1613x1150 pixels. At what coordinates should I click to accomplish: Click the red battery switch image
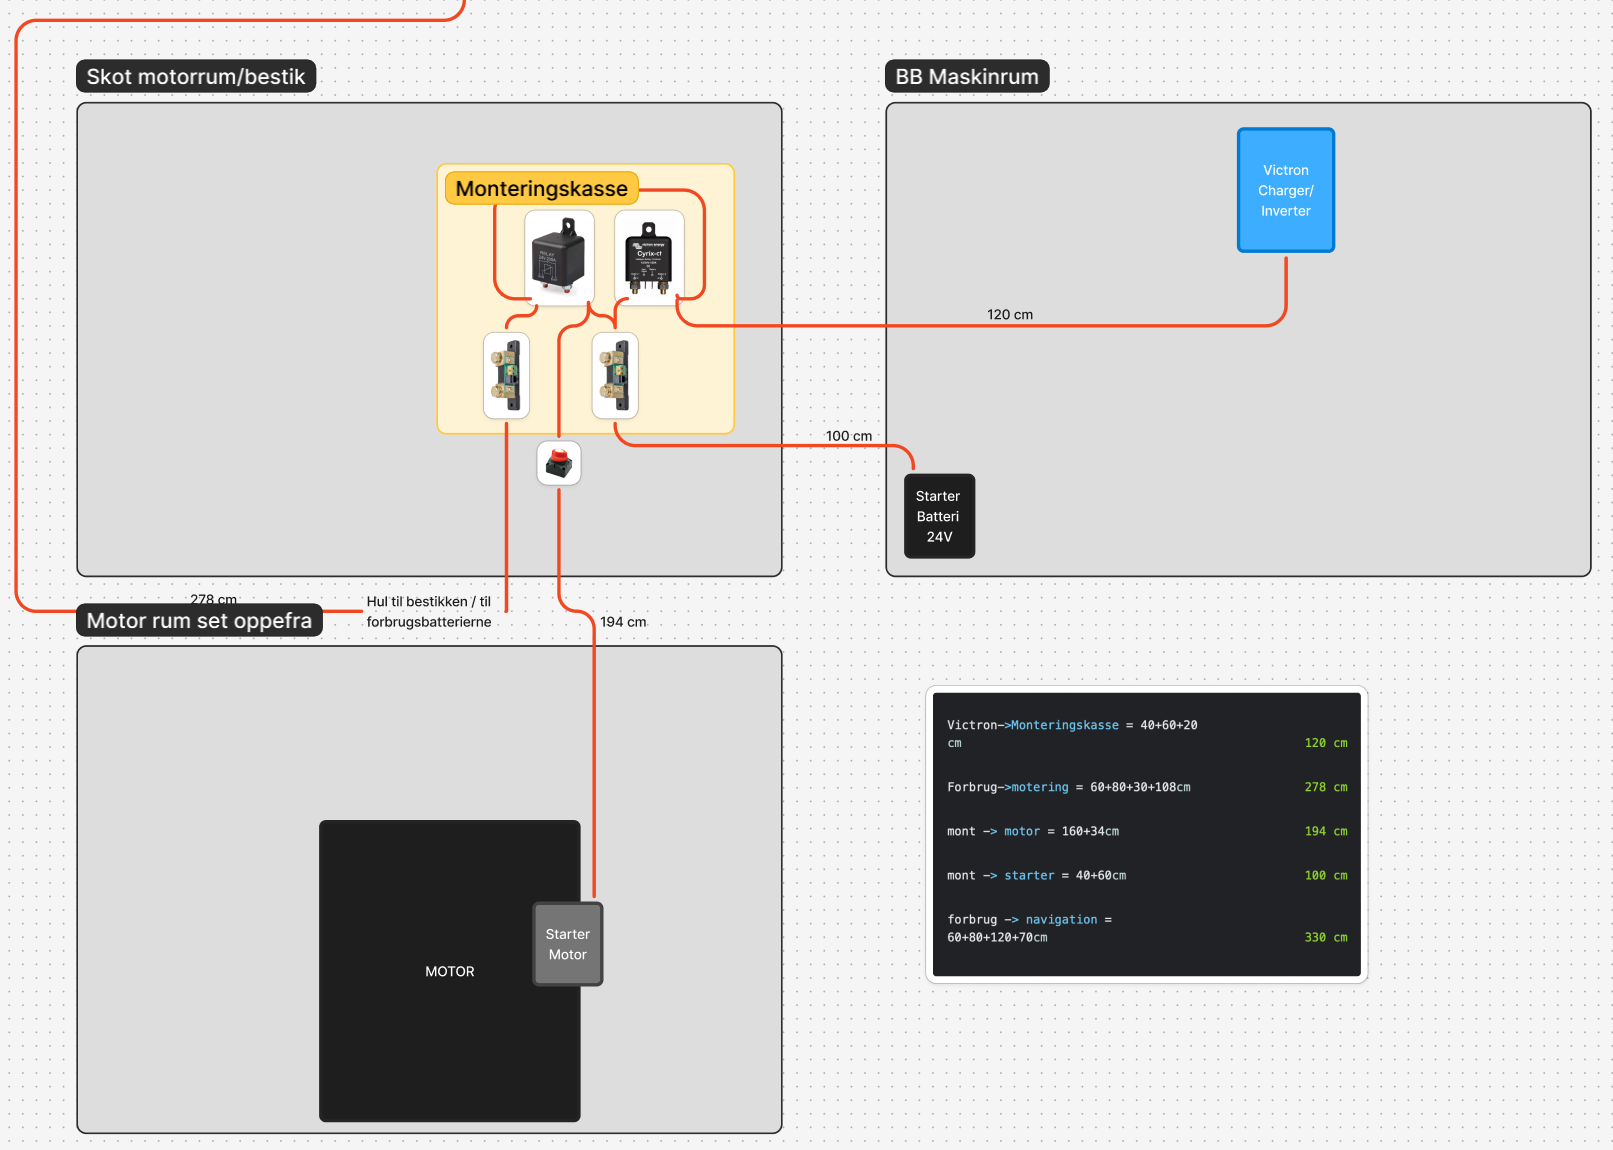tap(559, 464)
